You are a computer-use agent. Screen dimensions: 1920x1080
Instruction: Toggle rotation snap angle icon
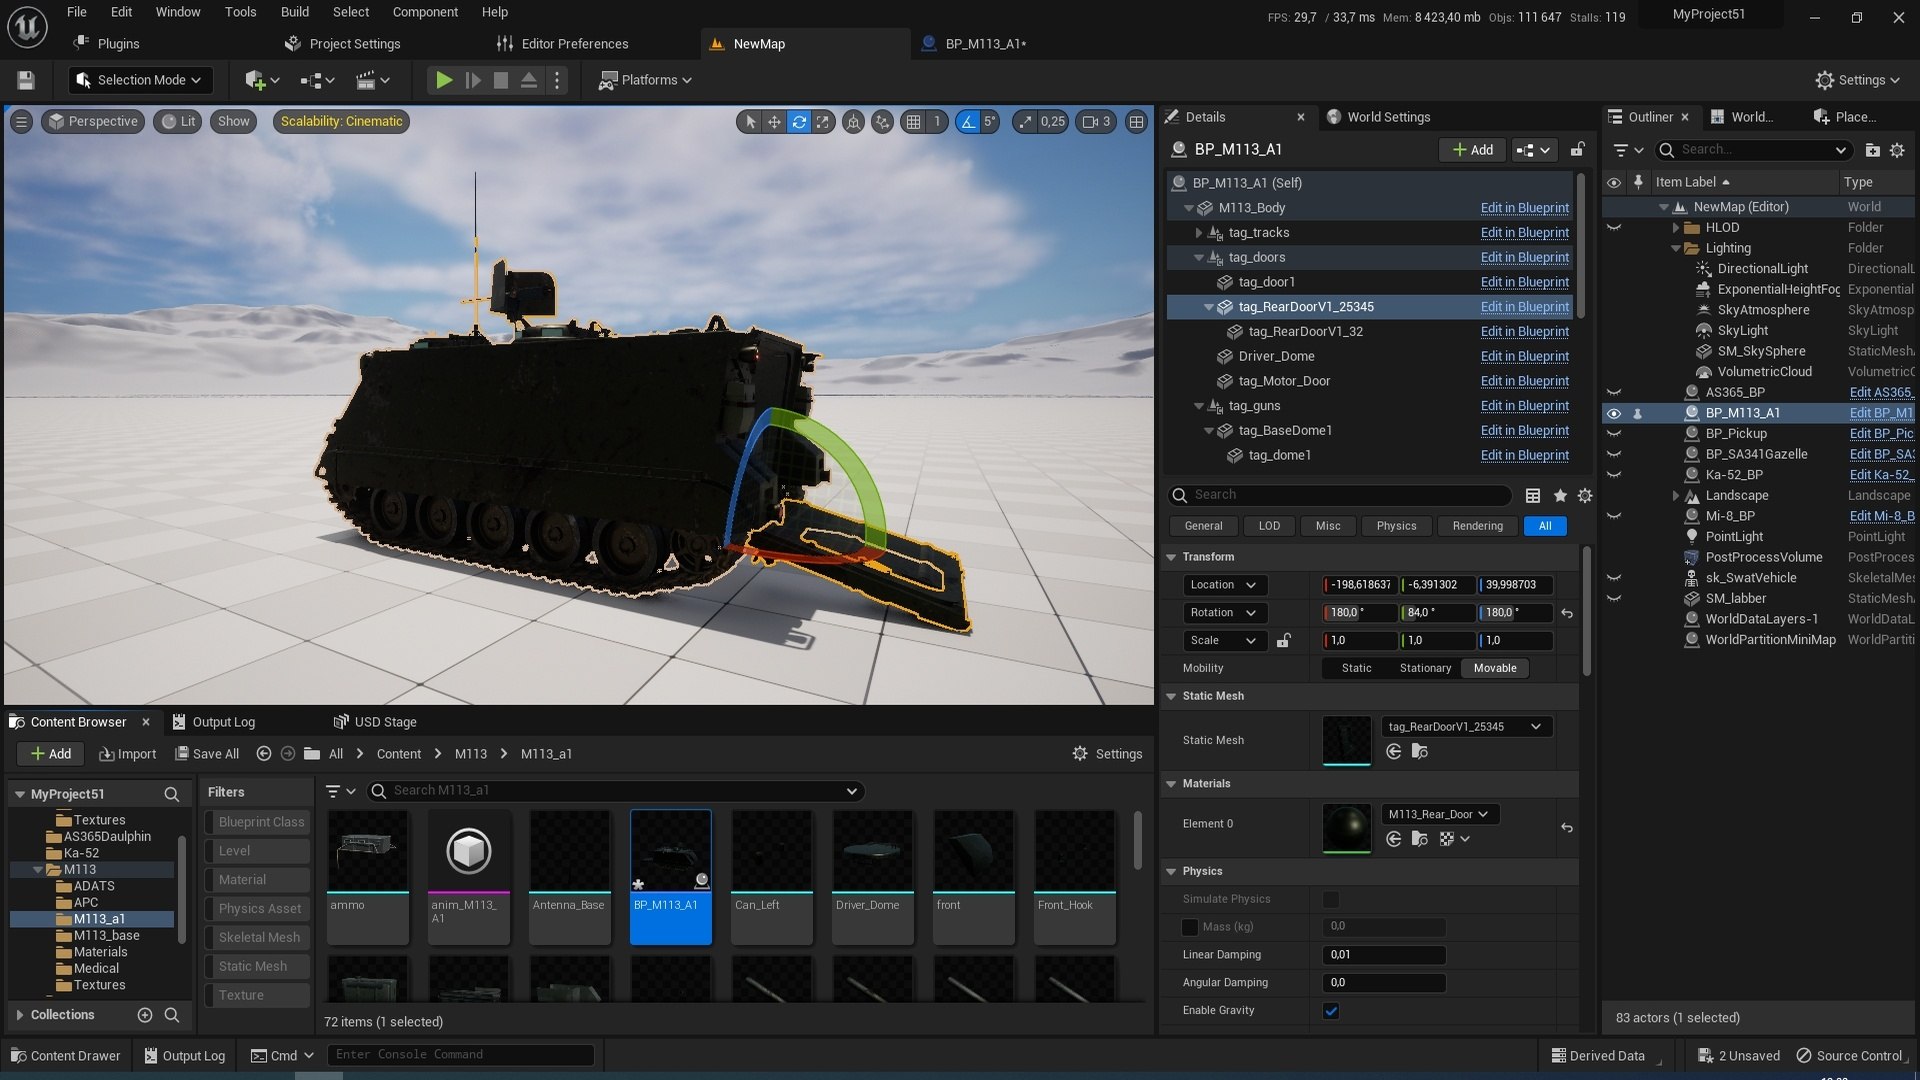(x=968, y=122)
